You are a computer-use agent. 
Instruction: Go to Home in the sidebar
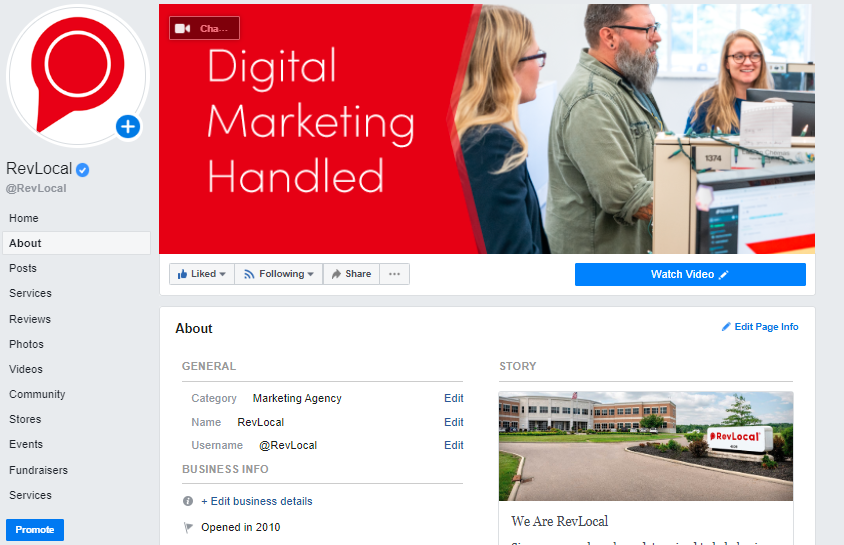[x=24, y=218]
